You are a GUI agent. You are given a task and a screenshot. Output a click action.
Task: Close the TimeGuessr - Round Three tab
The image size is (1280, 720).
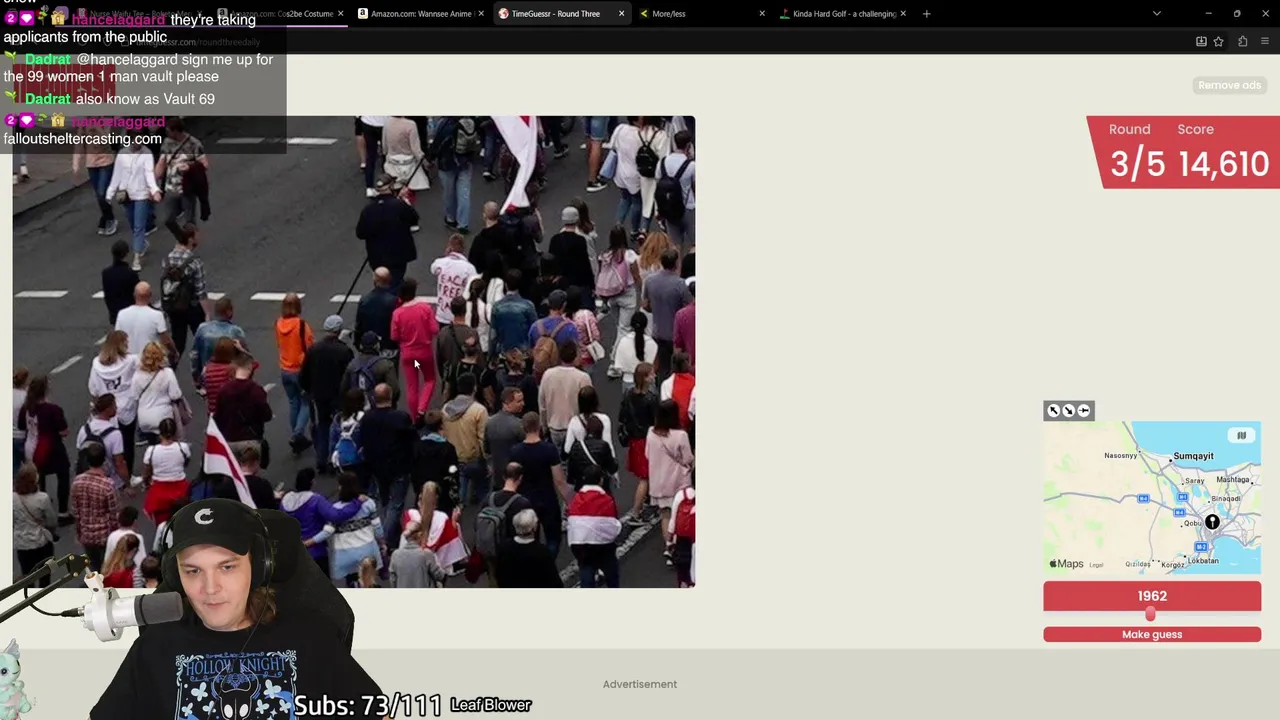pyautogui.click(x=621, y=14)
